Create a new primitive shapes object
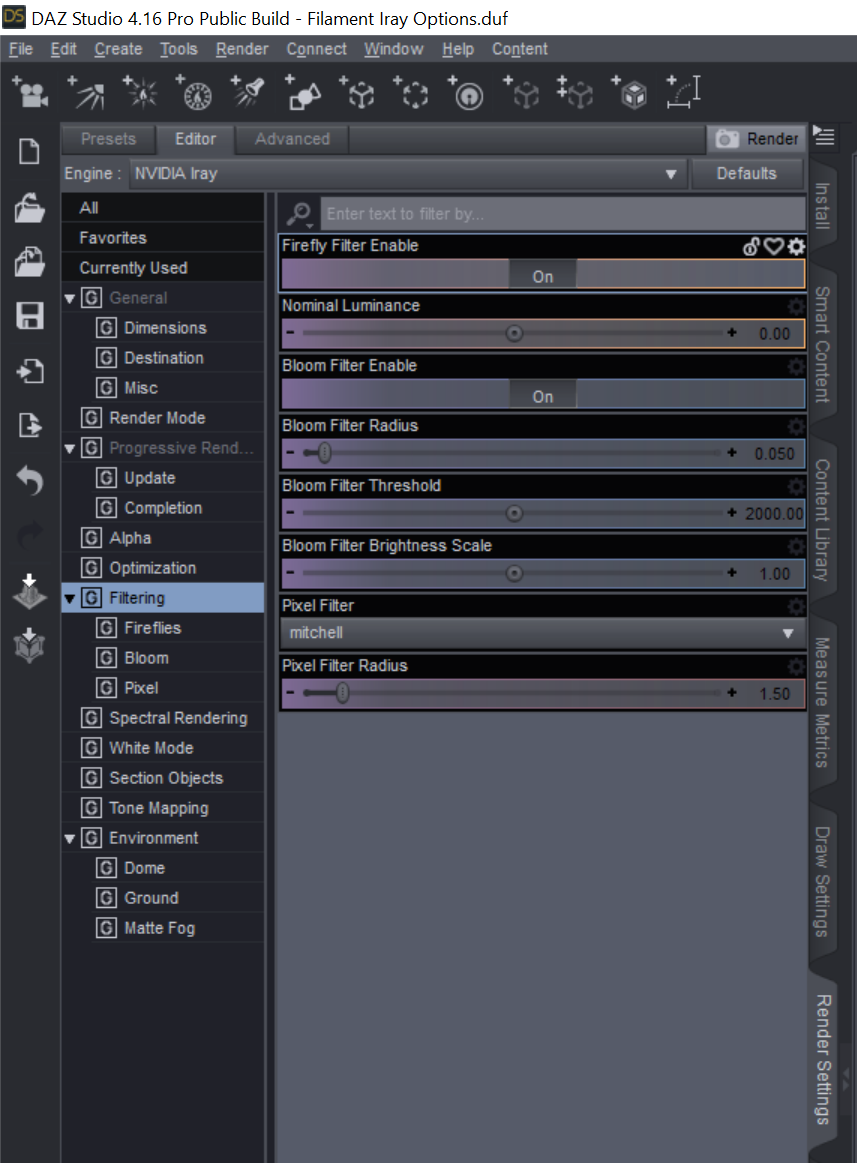 pos(303,93)
